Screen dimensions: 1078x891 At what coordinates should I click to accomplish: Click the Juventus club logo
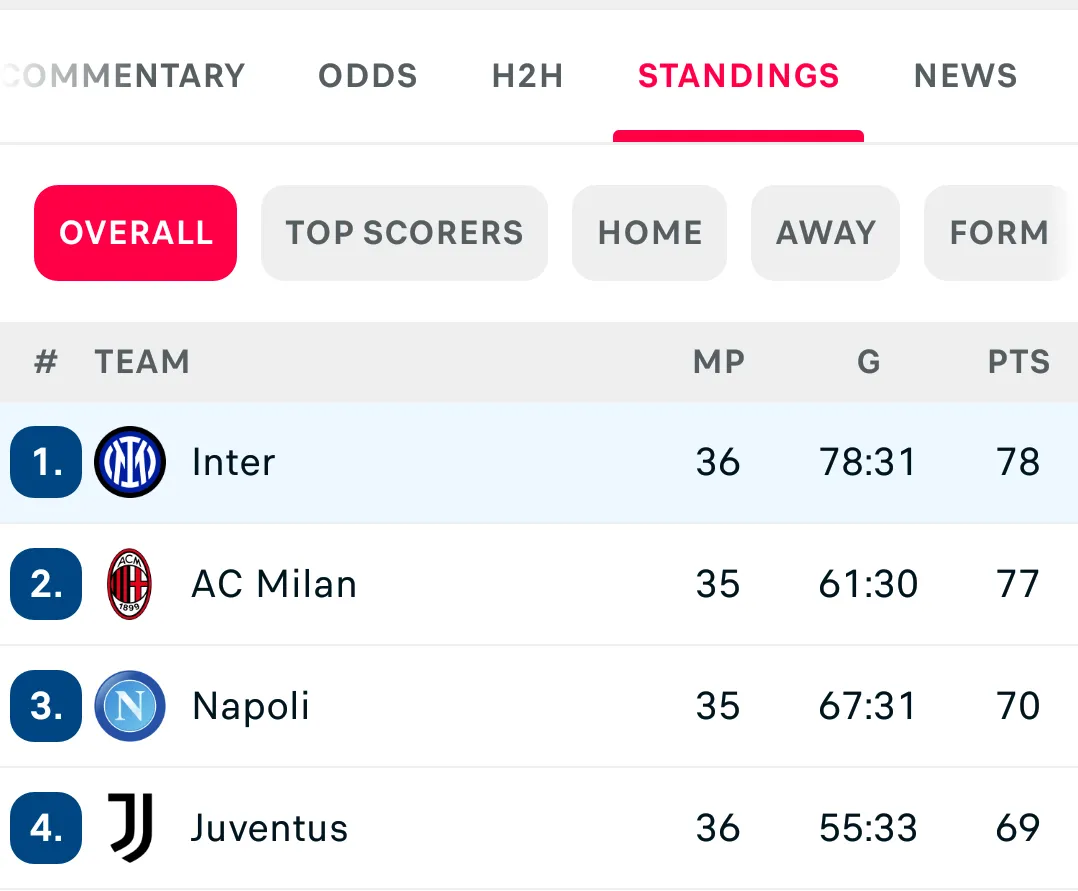pos(130,828)
